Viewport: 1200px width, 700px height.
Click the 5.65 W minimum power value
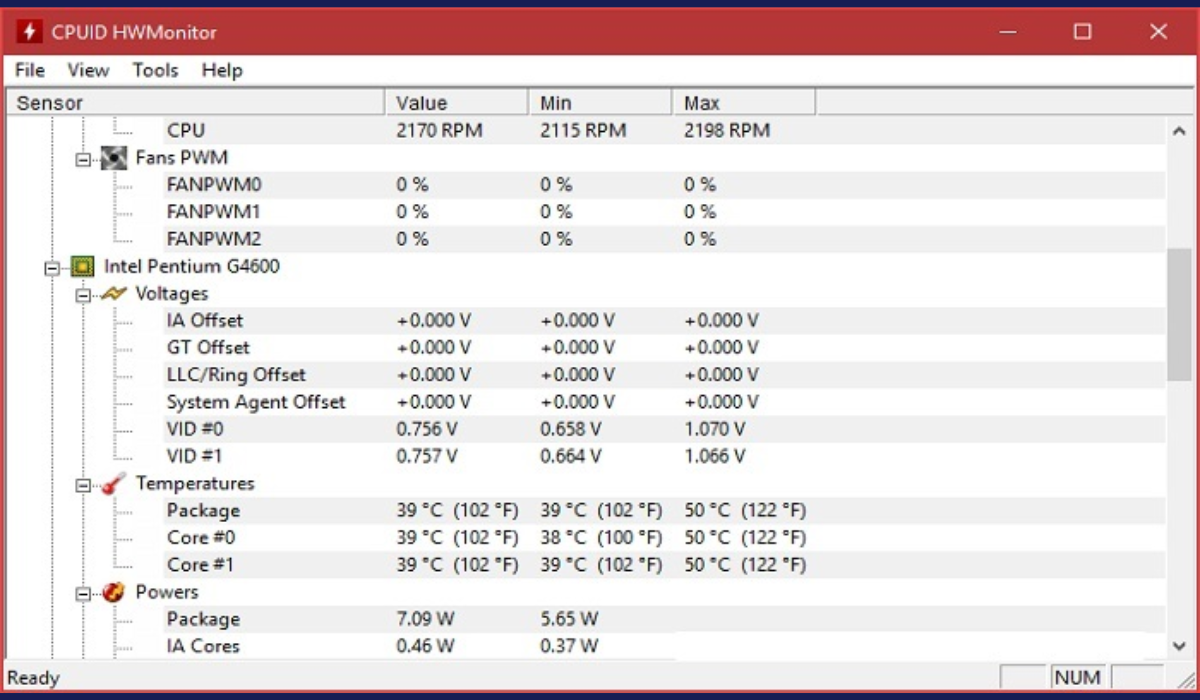pyautogui.click(x=570, y=619)
